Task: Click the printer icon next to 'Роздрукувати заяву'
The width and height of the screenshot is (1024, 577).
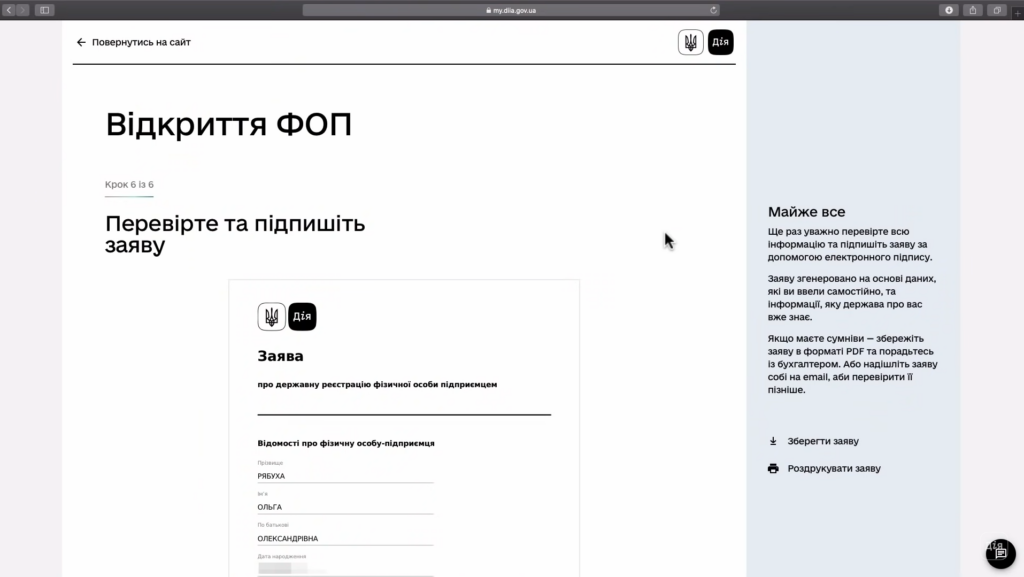Action: tap(772, 468)
